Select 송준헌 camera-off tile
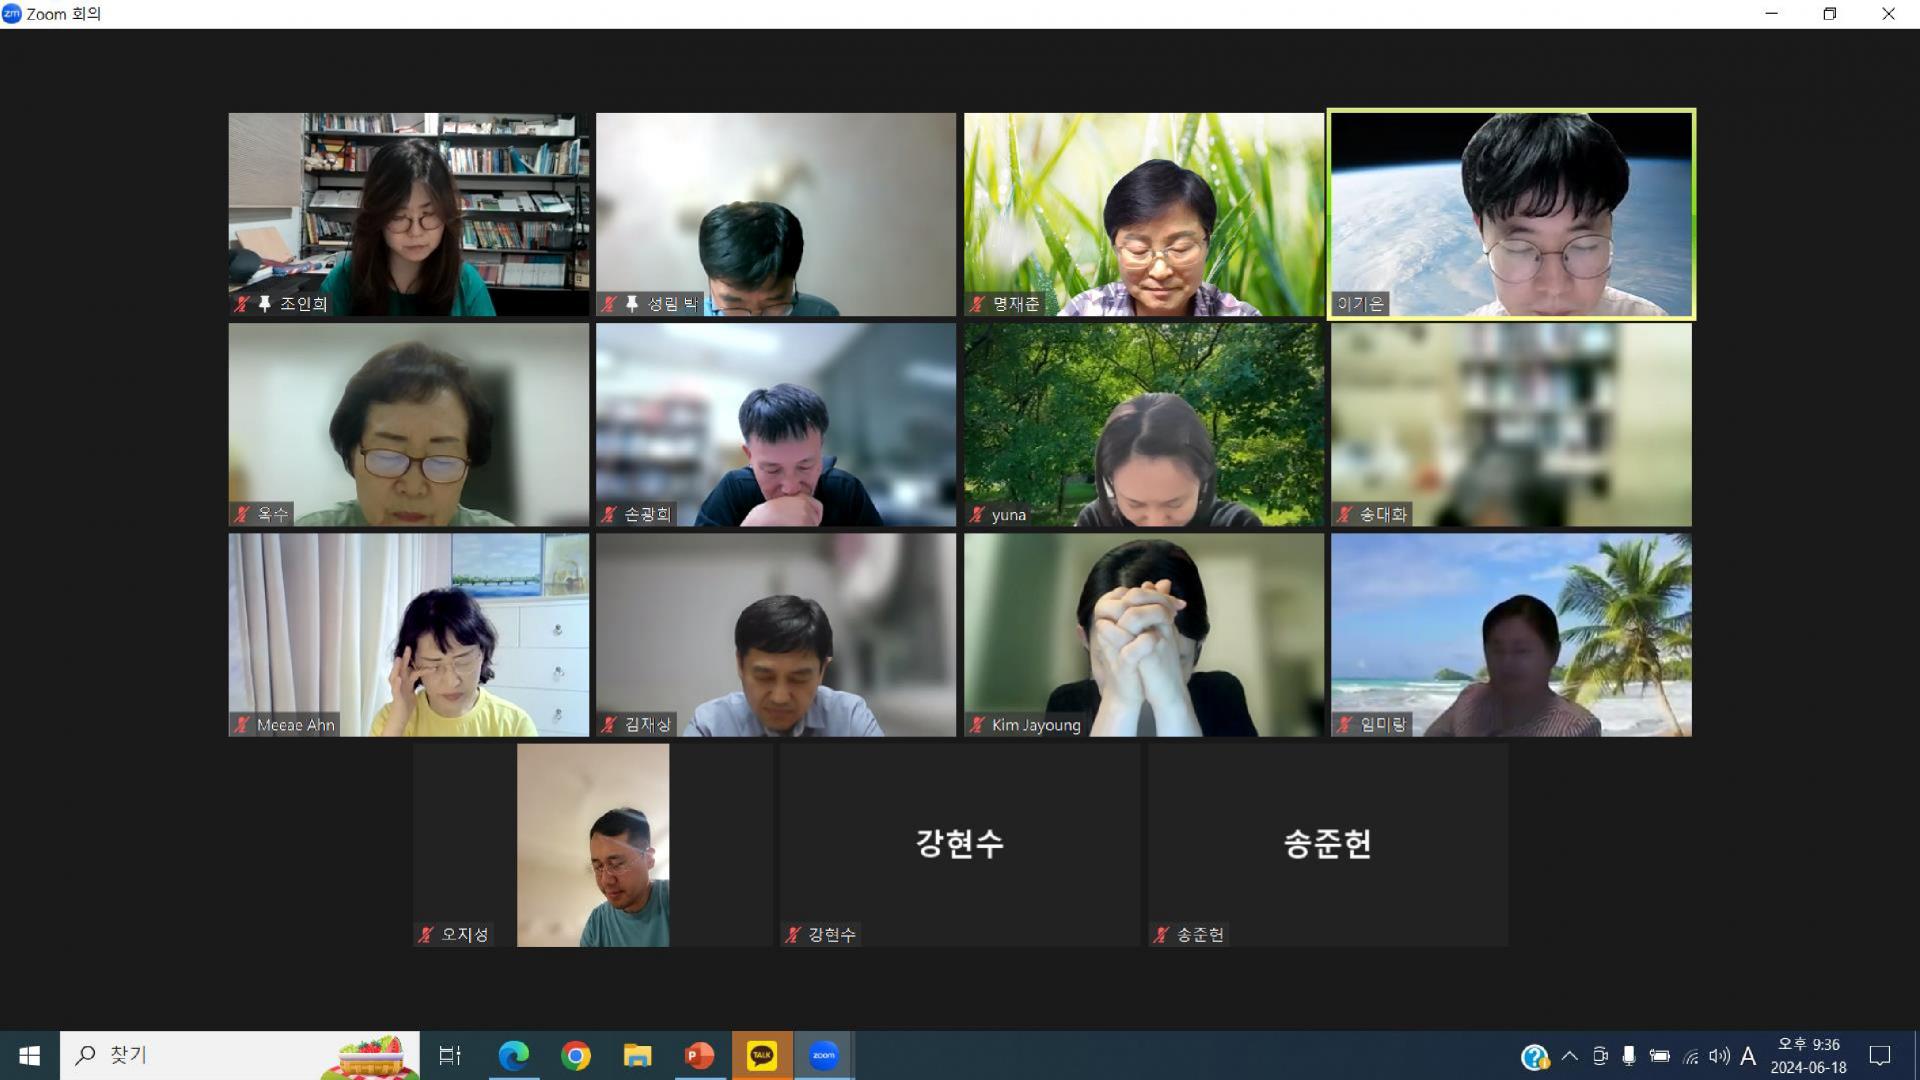 point(1328,845)
